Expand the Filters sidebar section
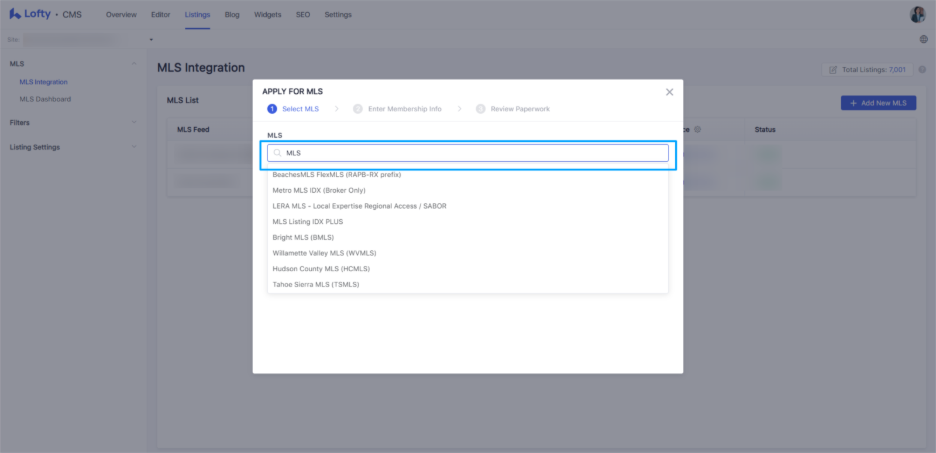 click(133, 123)
